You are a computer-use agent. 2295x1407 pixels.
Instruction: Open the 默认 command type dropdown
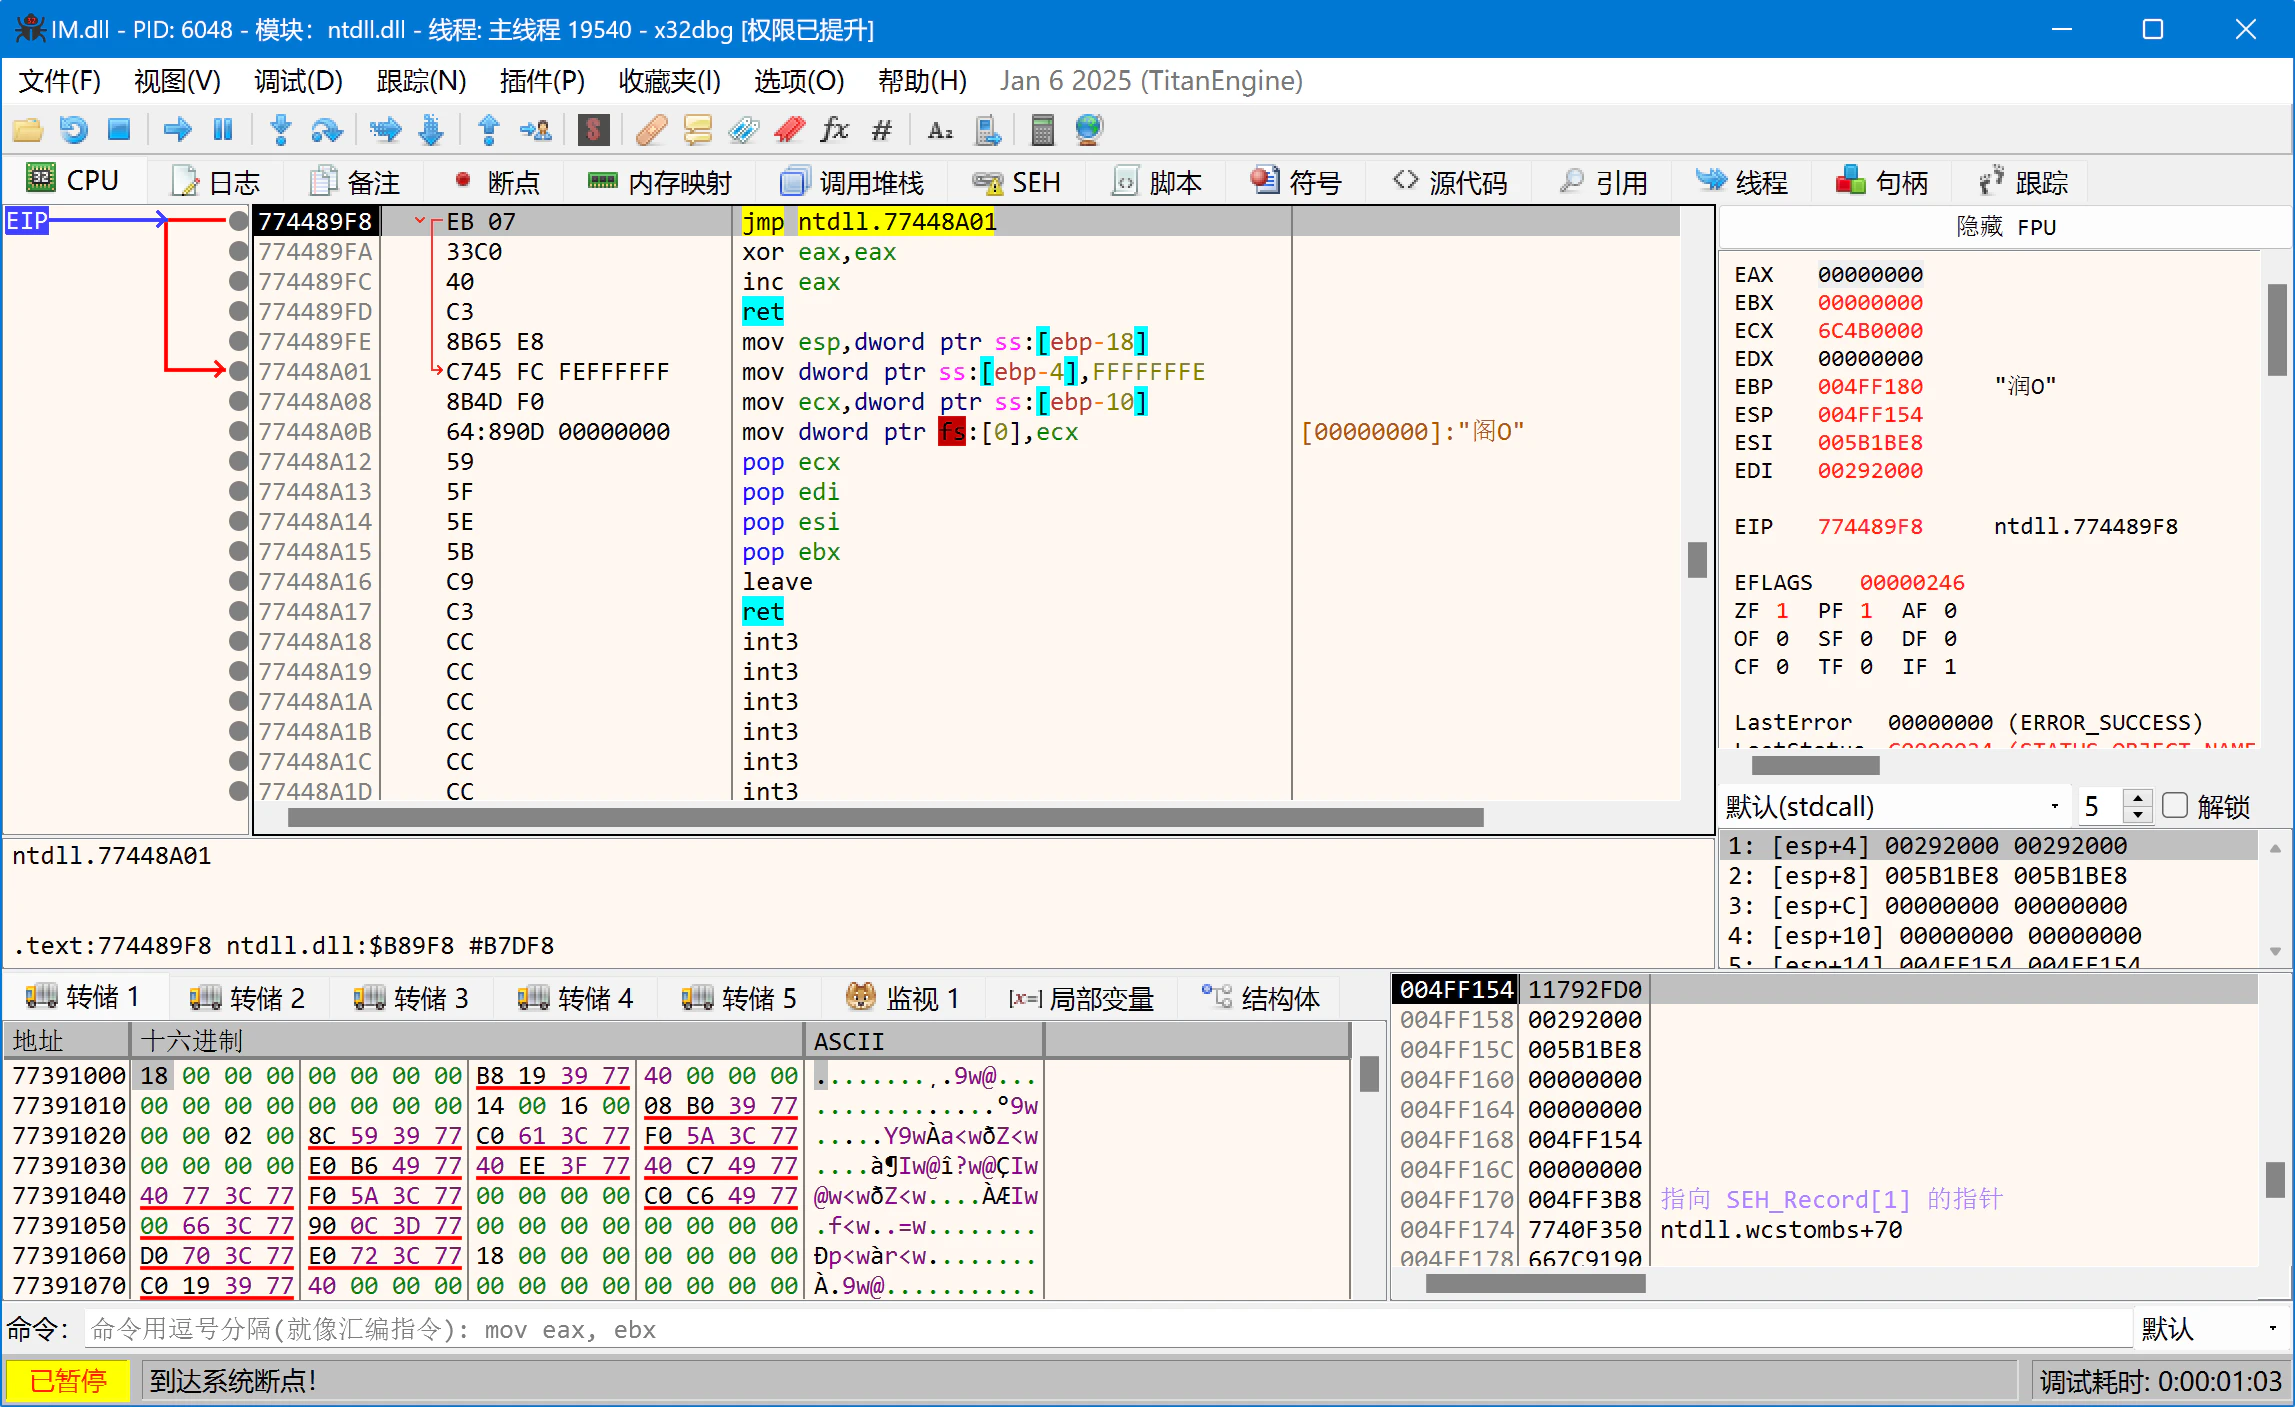(2209, 1329)
